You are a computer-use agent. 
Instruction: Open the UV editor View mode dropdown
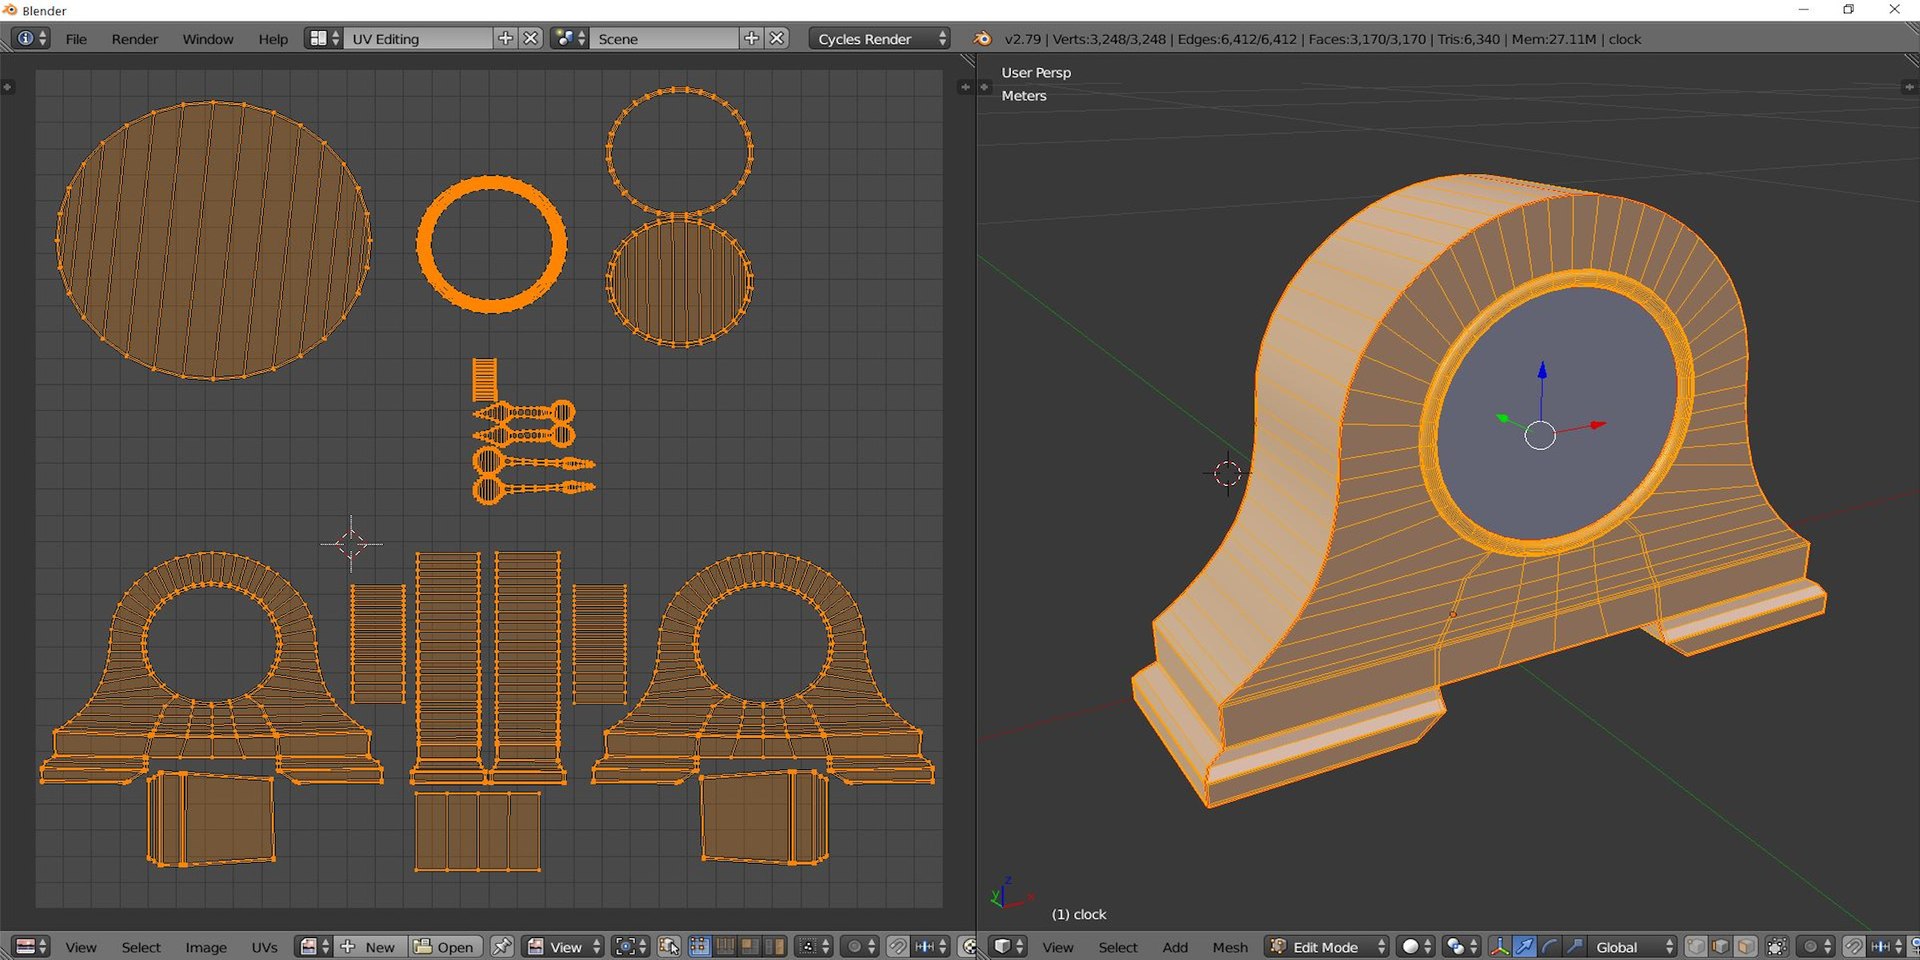coord(564,947)
